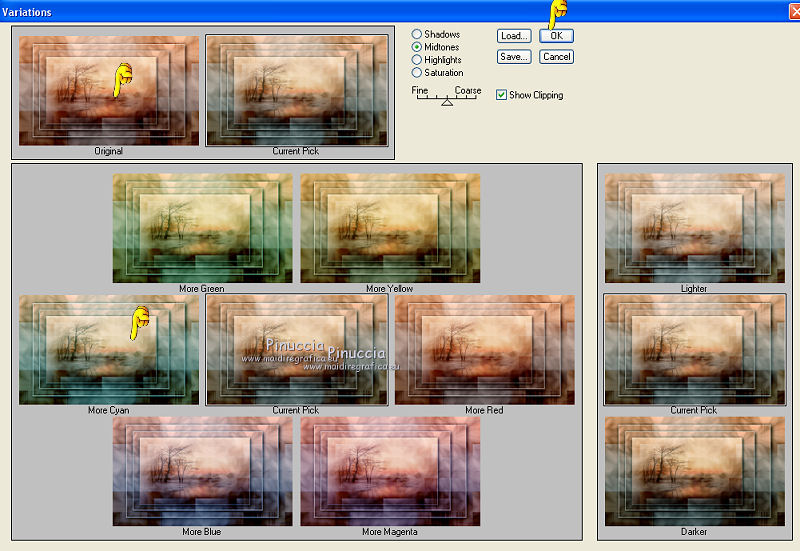
Task: Close the Variations dialog window
Action: [794, 11]
